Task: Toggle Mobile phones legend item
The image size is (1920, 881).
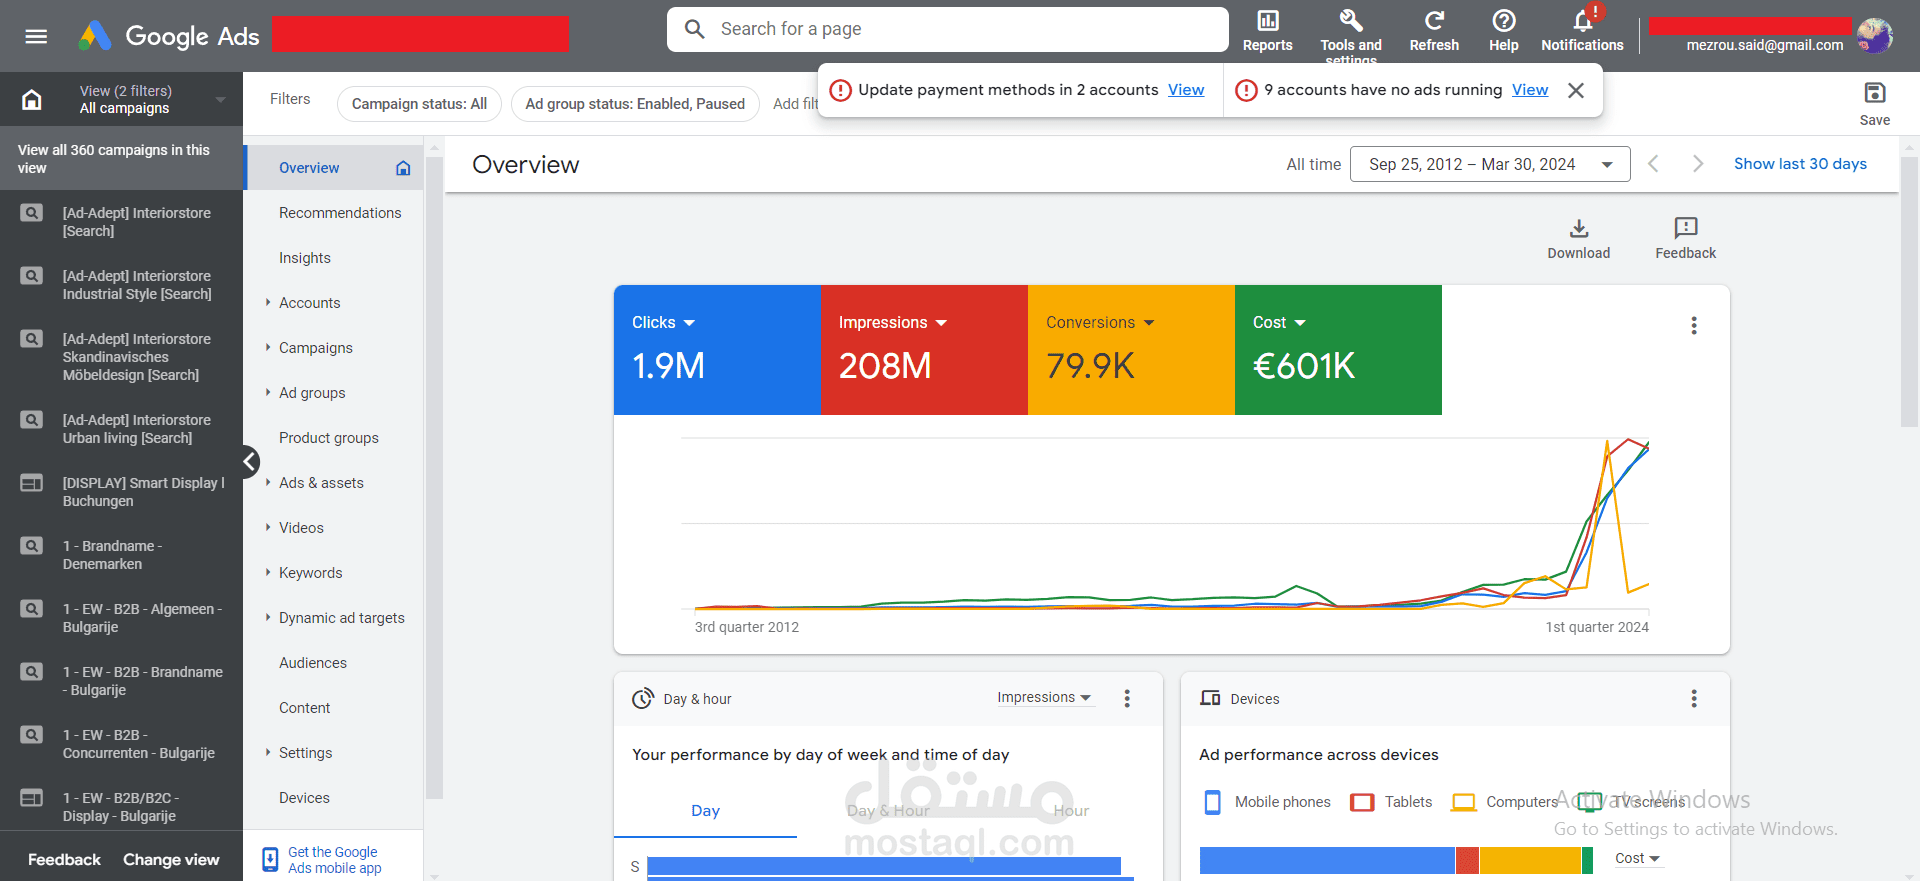Action: (x=1267, y=802)
